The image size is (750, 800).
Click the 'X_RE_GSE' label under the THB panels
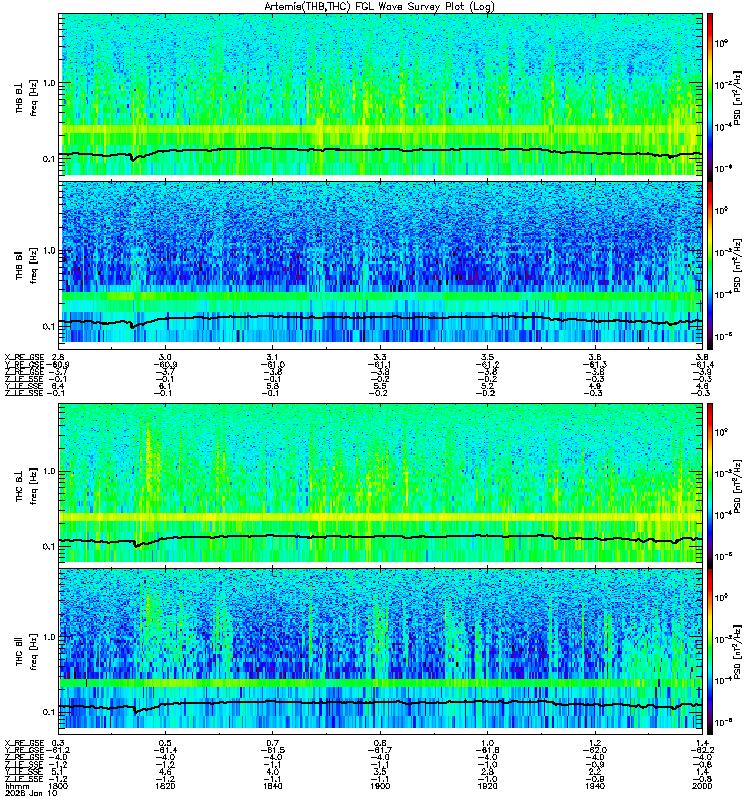point(24,357)
